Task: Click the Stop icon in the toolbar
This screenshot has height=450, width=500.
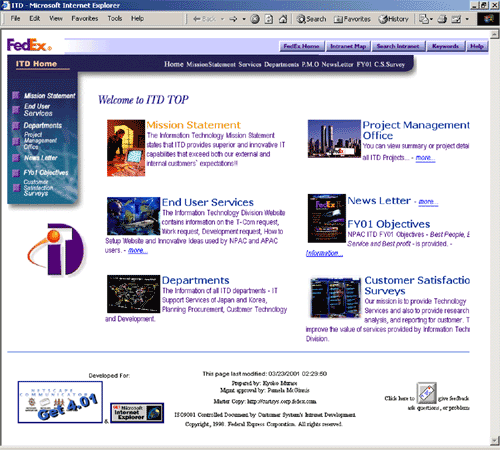Action: point(255,19)
